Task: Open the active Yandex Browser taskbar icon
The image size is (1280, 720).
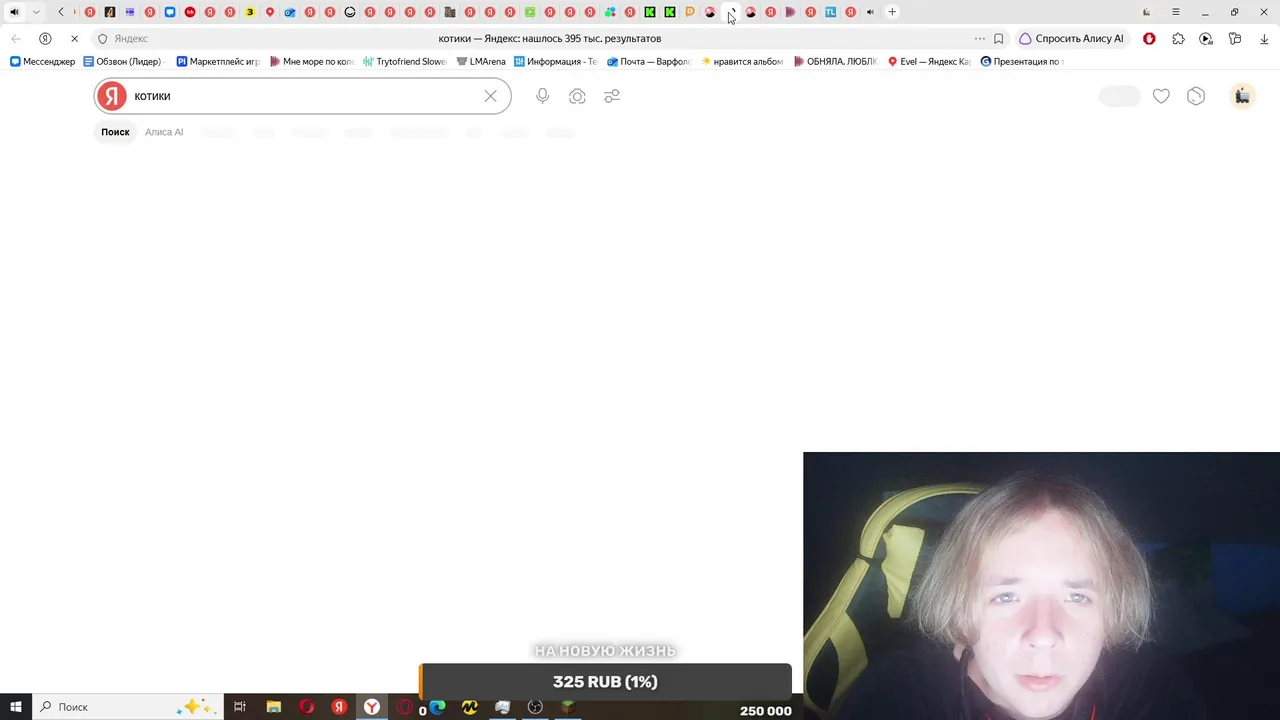Action: coord(371,707)
